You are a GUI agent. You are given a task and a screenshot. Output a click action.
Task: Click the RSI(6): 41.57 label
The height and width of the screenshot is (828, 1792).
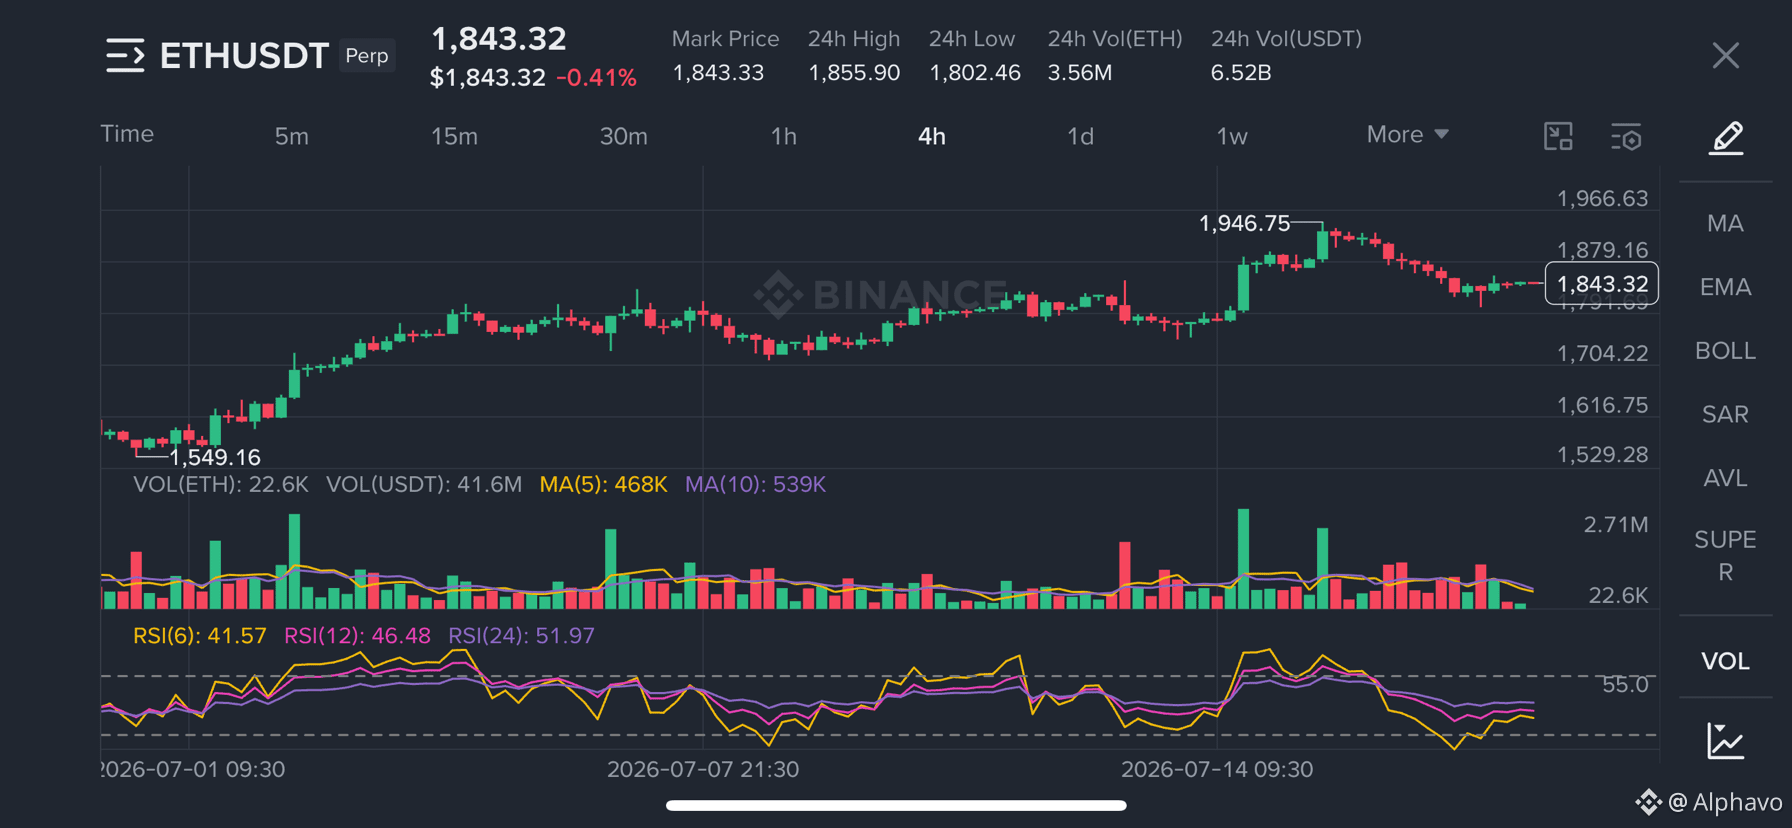200,636
